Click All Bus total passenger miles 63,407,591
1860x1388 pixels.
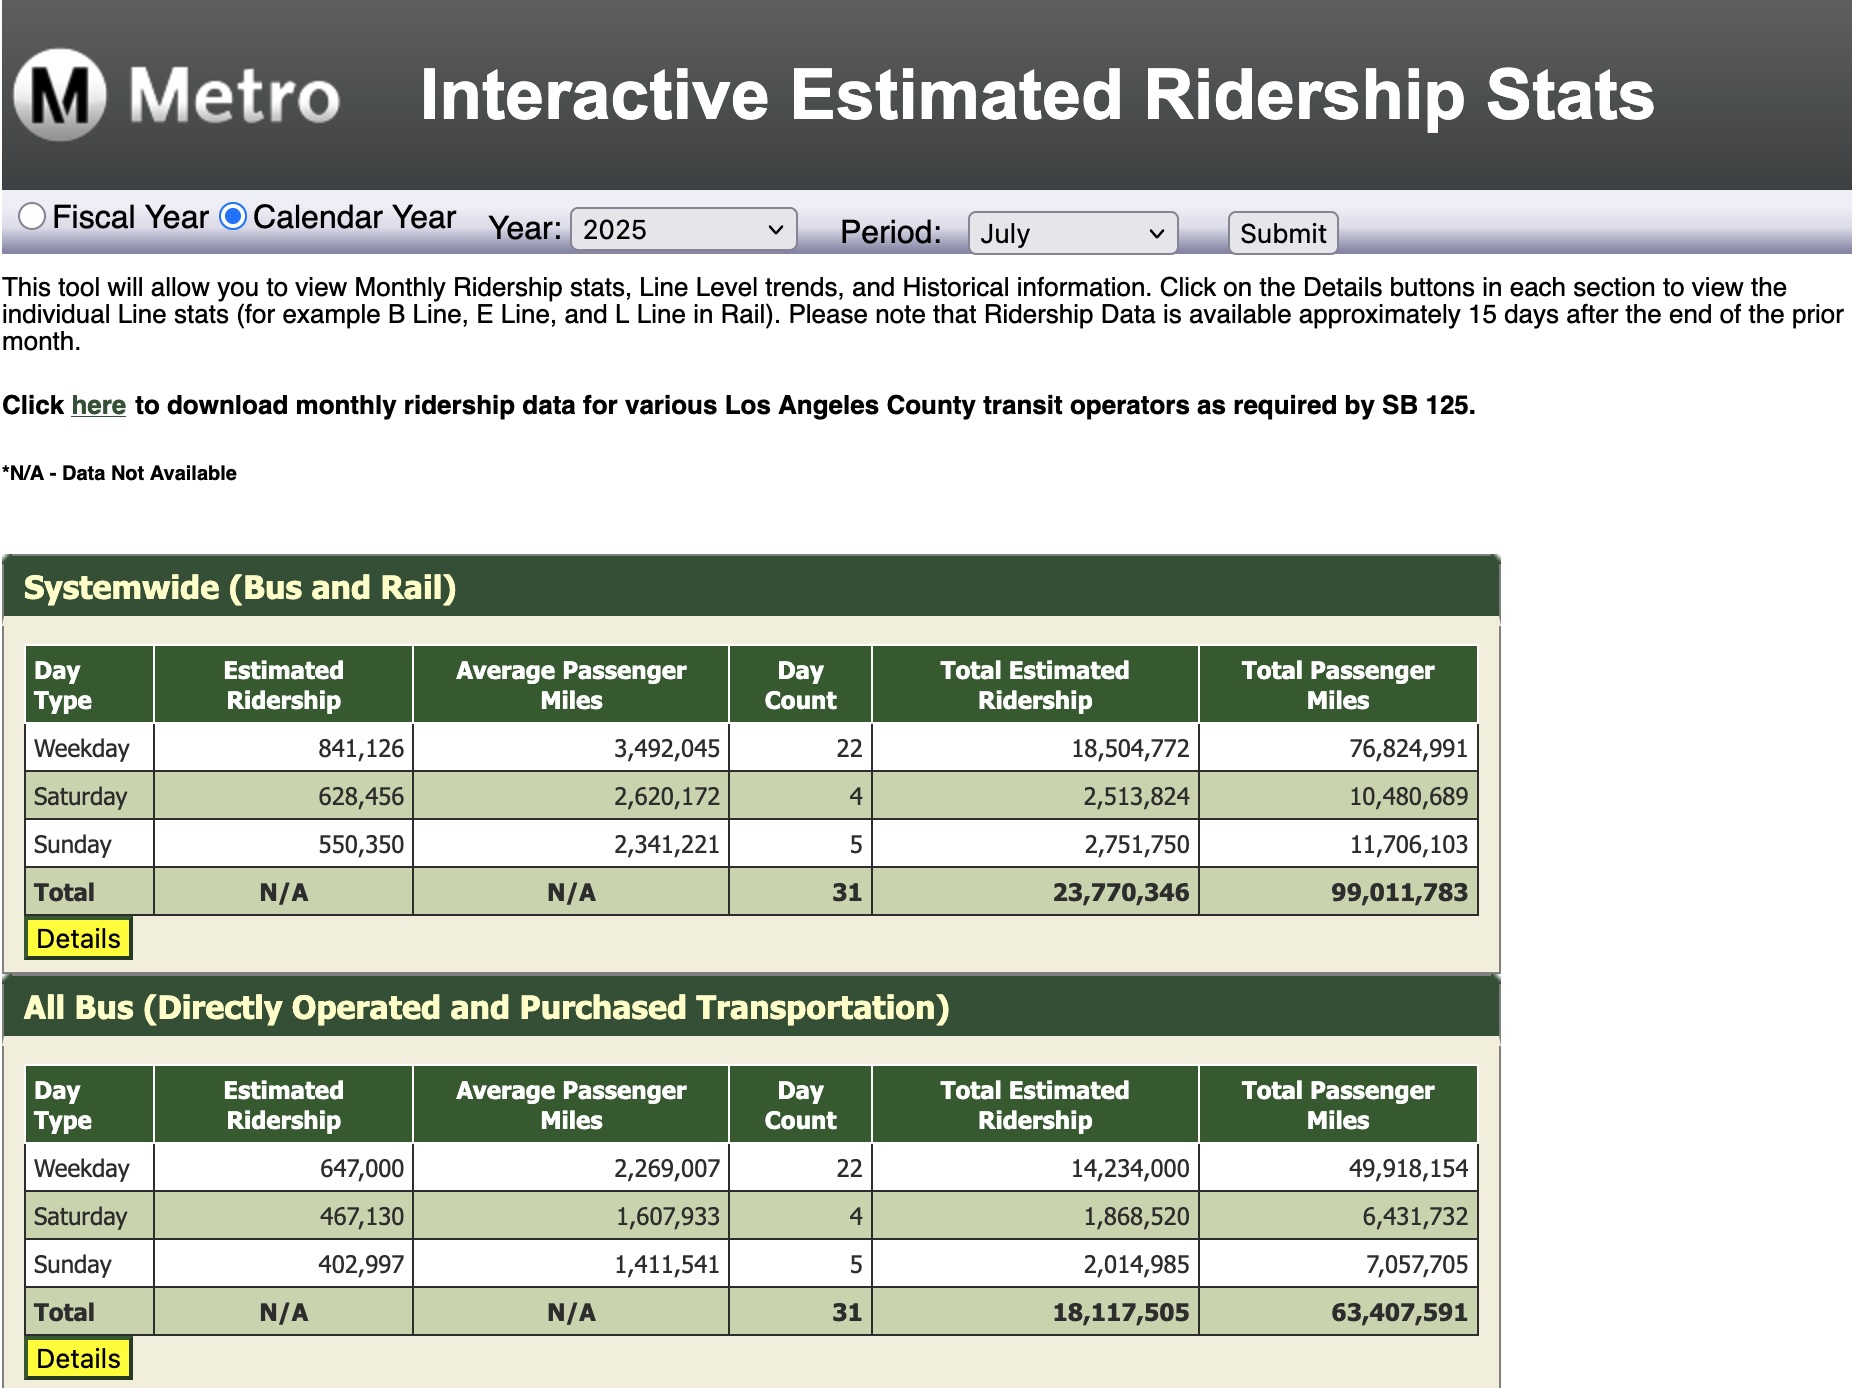1399,1312
